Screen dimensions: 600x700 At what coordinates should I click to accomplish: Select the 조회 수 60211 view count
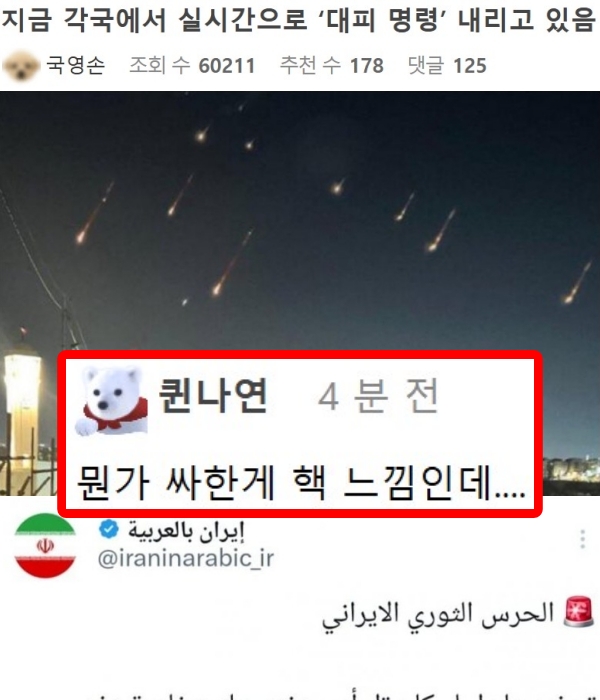(x=192, y=66)
